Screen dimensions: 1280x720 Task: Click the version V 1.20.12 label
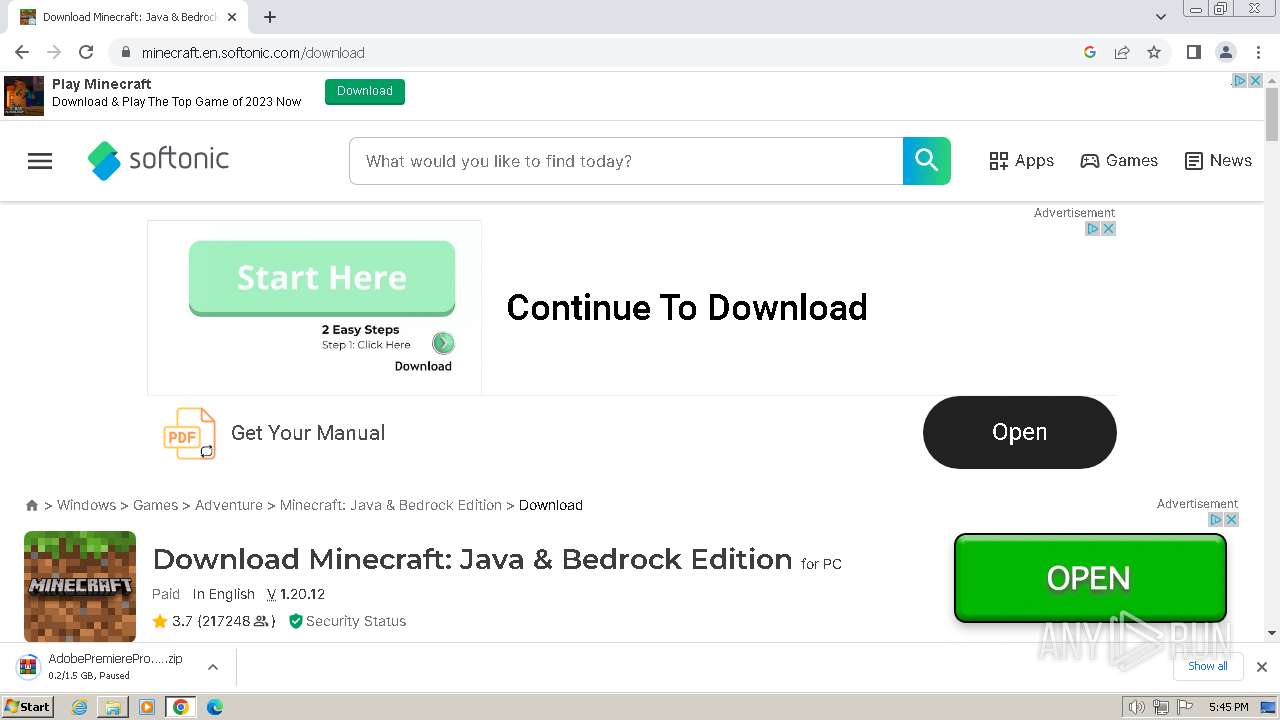296,594
